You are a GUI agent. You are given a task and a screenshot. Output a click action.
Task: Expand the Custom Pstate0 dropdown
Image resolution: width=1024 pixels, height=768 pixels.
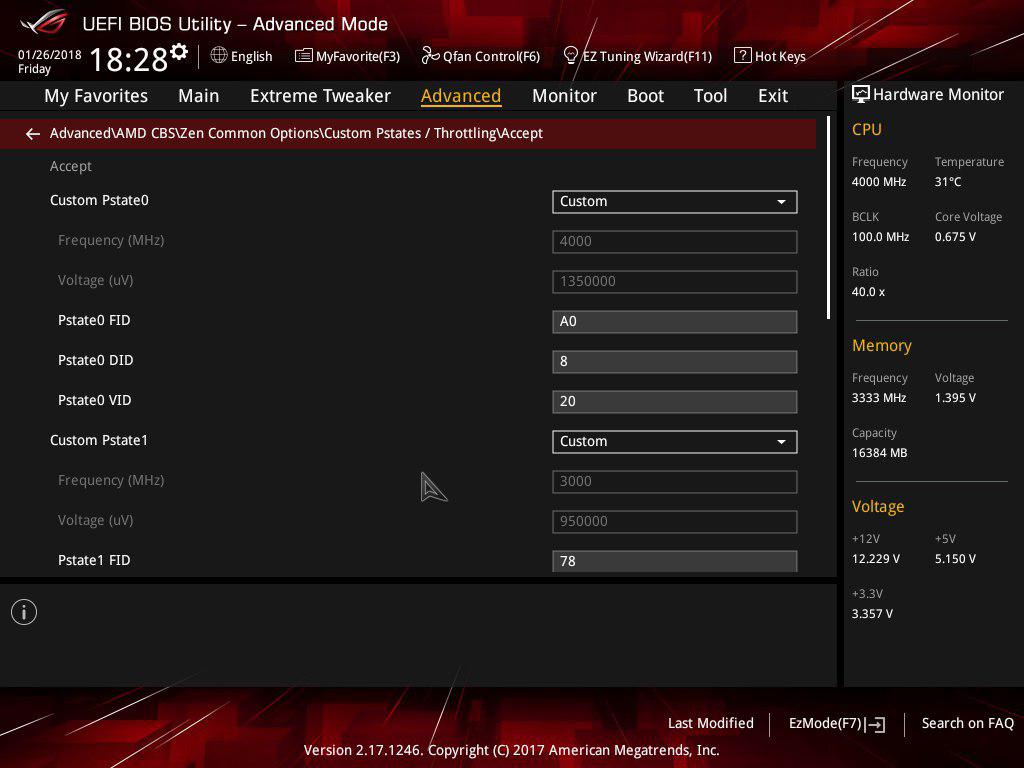pos(675,202)
